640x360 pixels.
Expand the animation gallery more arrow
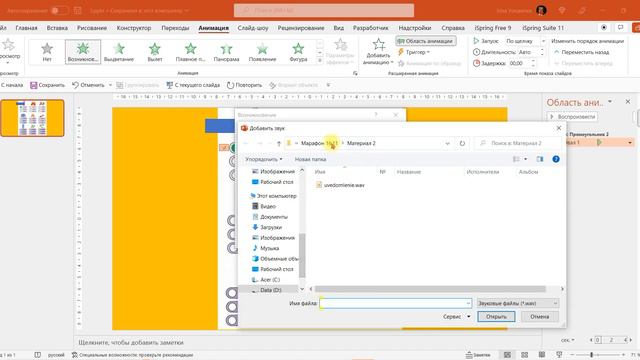coord(320,60)
